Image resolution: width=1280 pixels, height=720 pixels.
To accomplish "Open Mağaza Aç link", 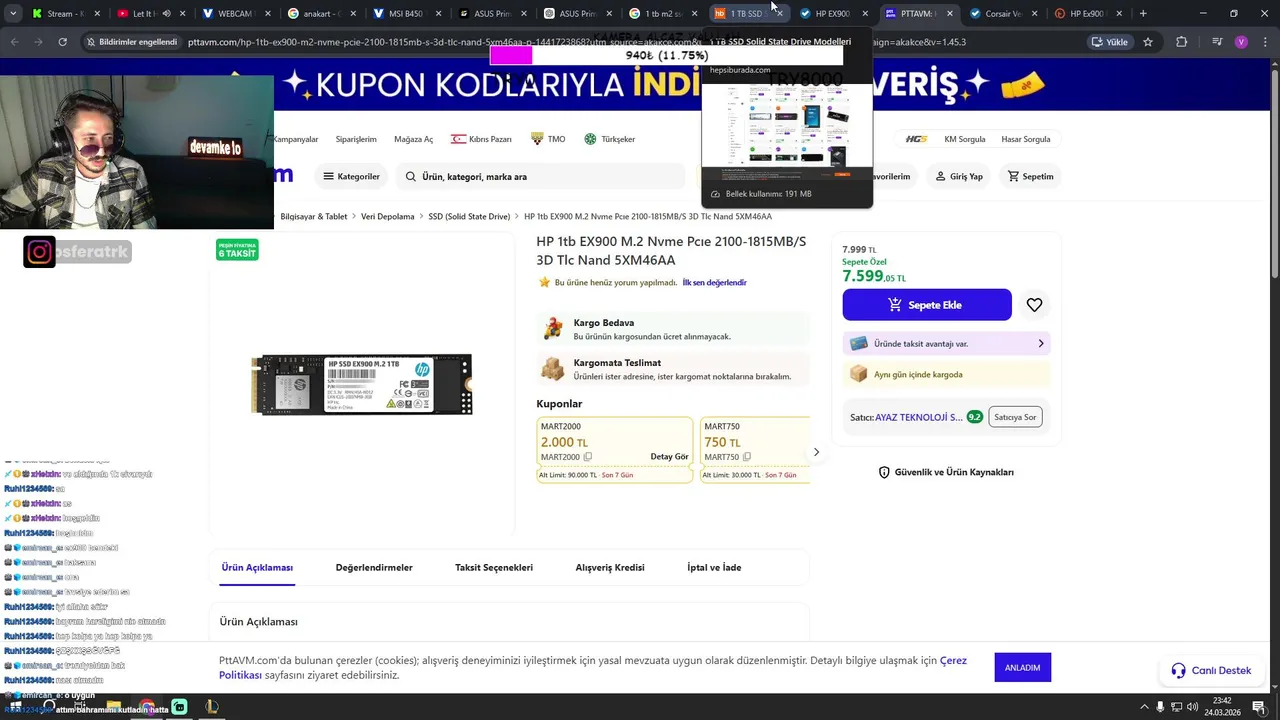I will point(414,139).
